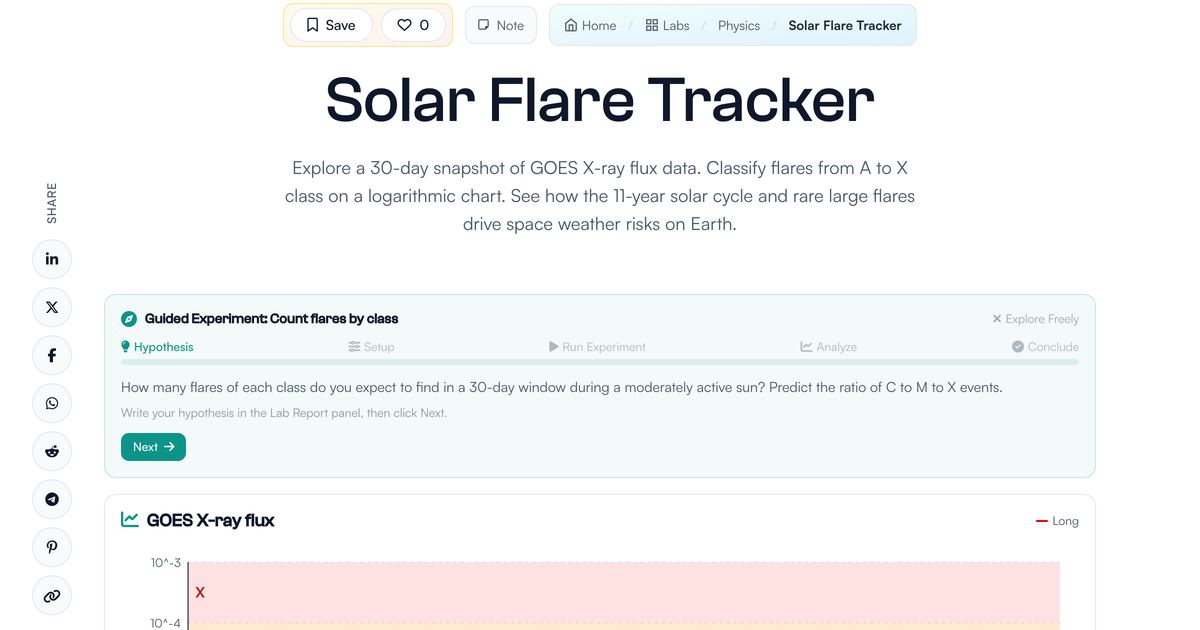Go to Home breadcrumb
The height and width of the screenshot is (630, 1200).
(x=590, y=25)
